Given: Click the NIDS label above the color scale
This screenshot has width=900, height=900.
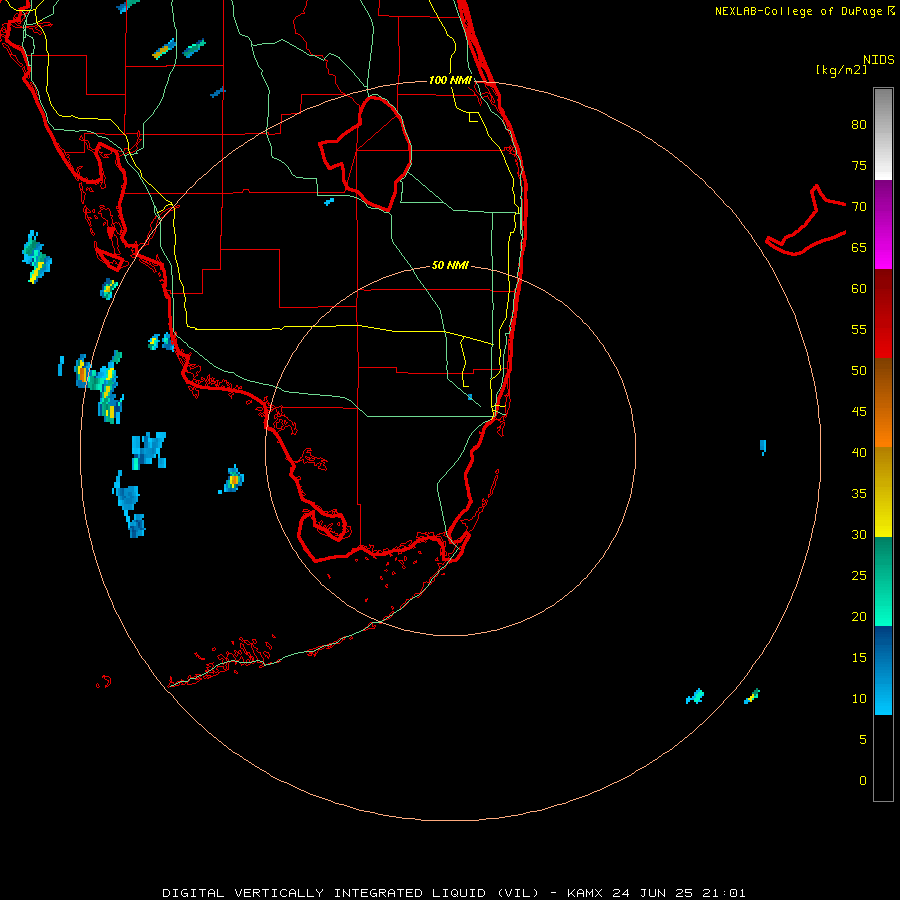Looking at the screenshot, I should [x=879, y=60].
